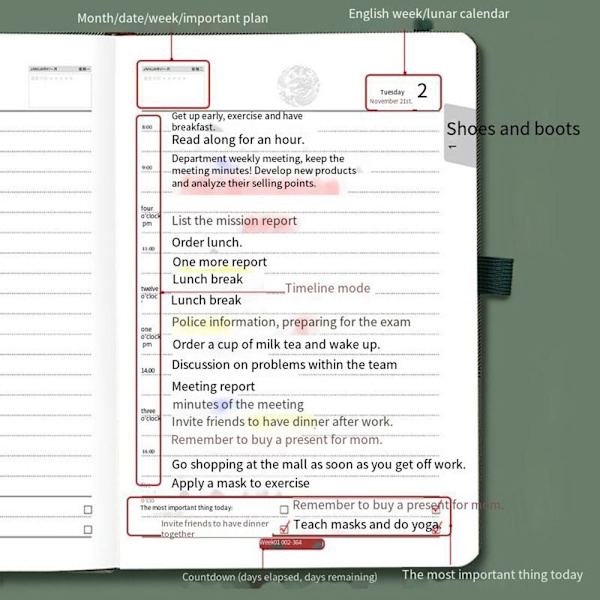Viewport: 600px width, 600px height.
Task: Check the upper checkbox on the left page
Action: (x=87, y=509)
